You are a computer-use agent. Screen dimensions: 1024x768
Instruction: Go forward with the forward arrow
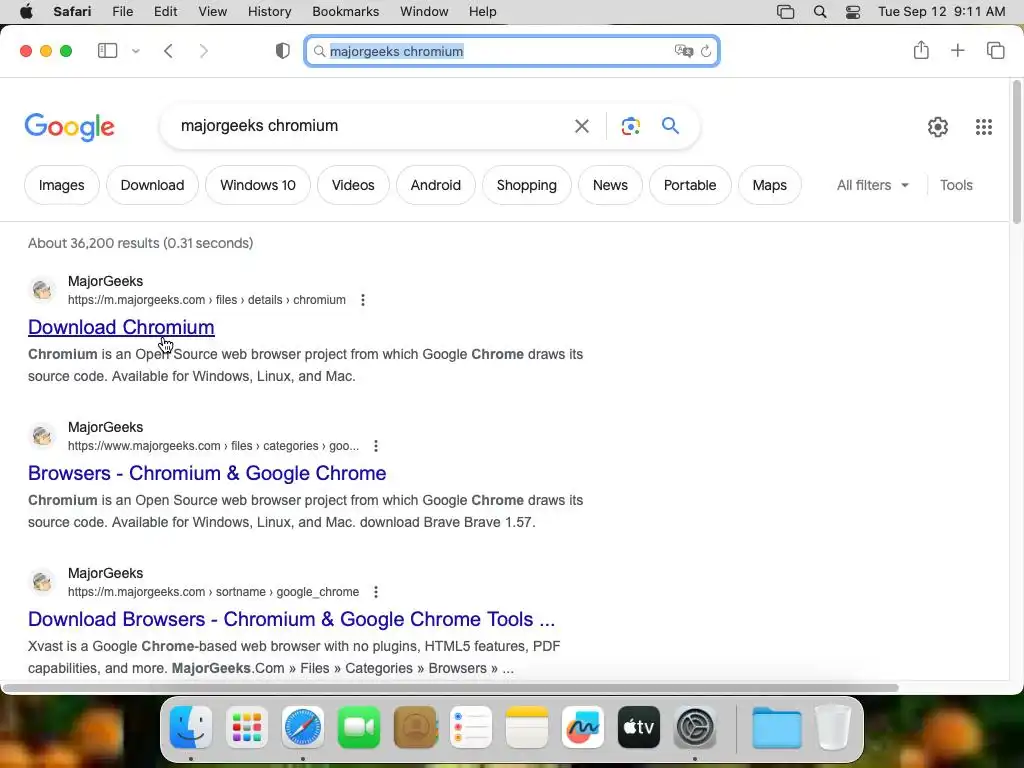(204, 51)
